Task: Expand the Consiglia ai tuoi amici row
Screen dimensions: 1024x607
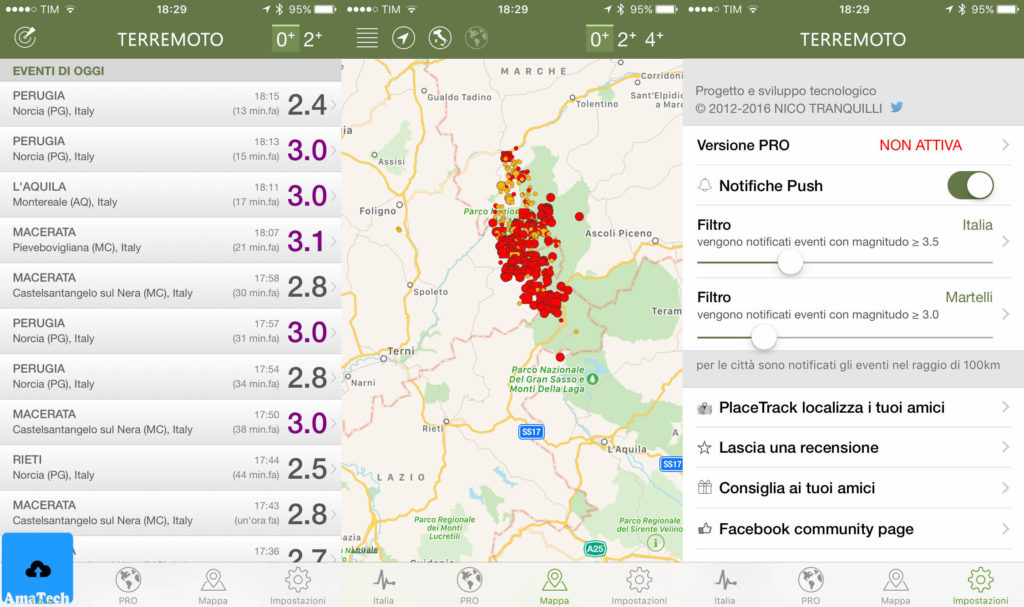Action: tap(852, 488)
